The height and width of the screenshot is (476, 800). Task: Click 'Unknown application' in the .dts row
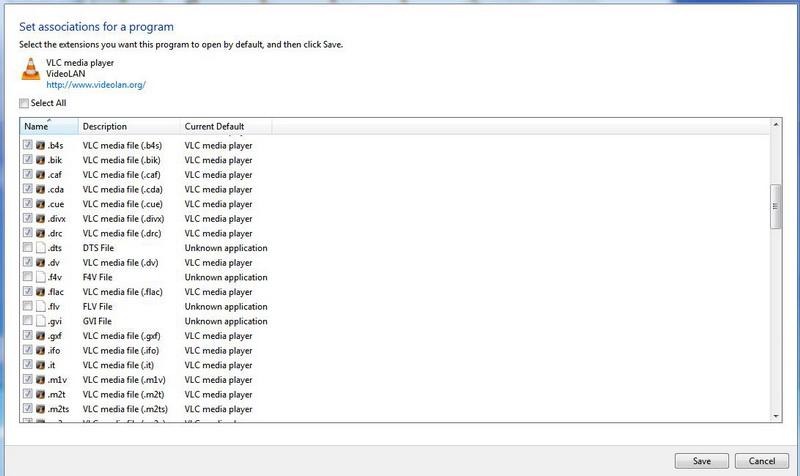pos(226,248)
